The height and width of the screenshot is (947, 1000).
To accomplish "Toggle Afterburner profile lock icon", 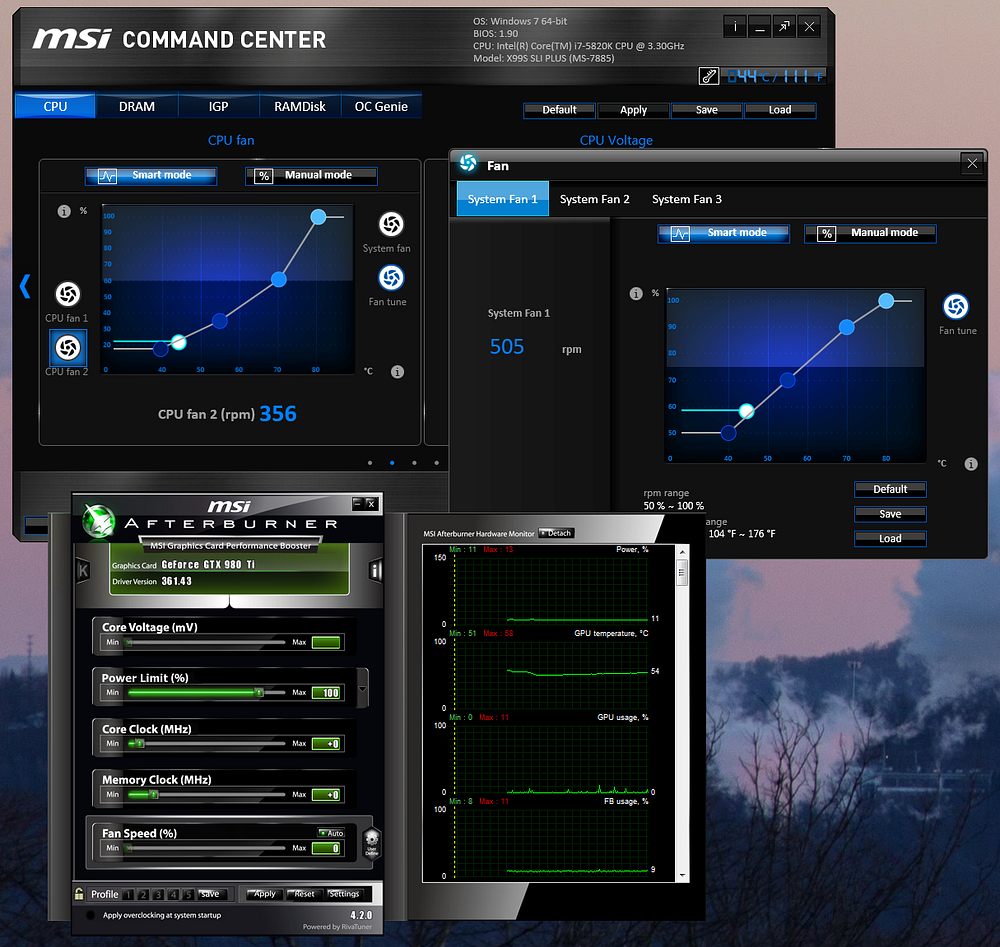I will coord(79,893).
